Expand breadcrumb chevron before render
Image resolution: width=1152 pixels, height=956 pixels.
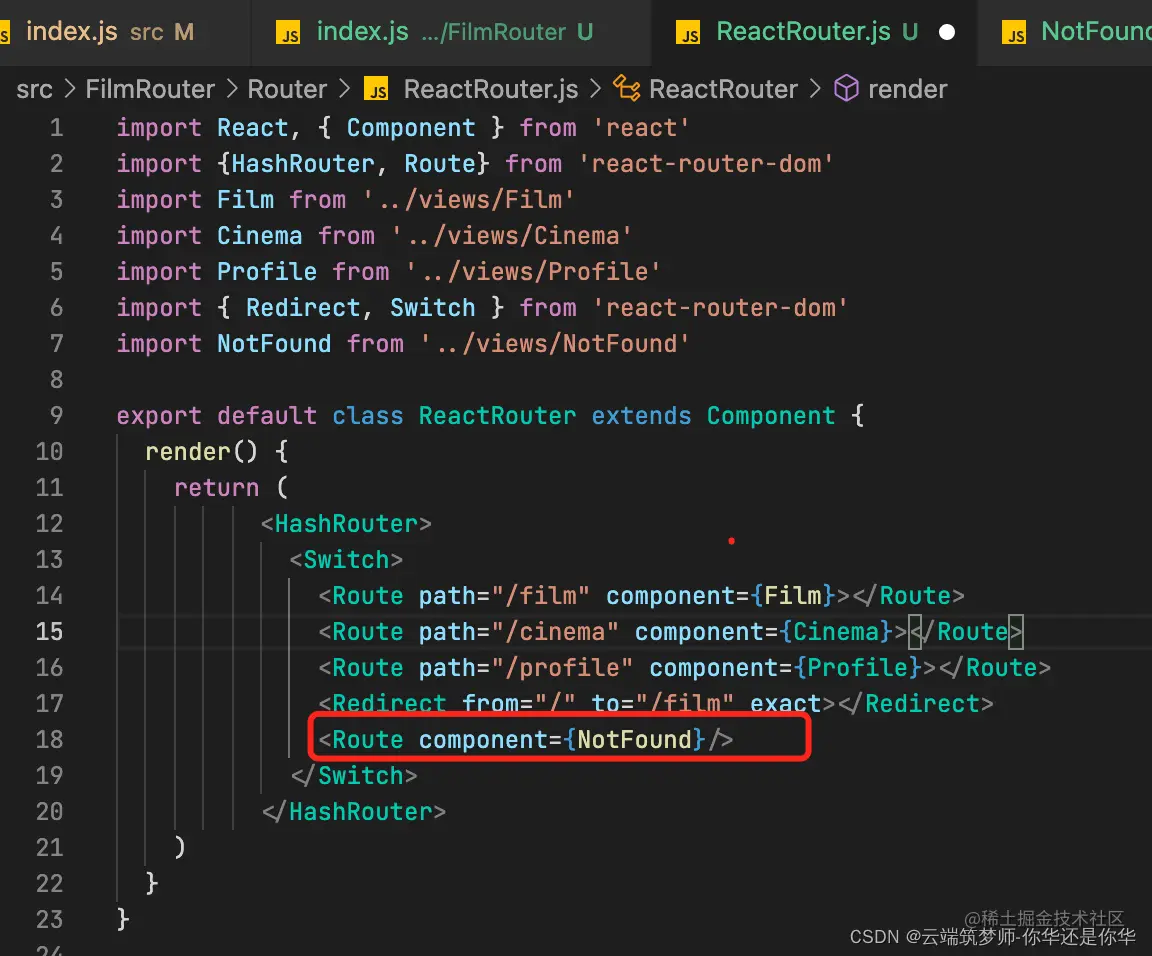coord(815,89)
